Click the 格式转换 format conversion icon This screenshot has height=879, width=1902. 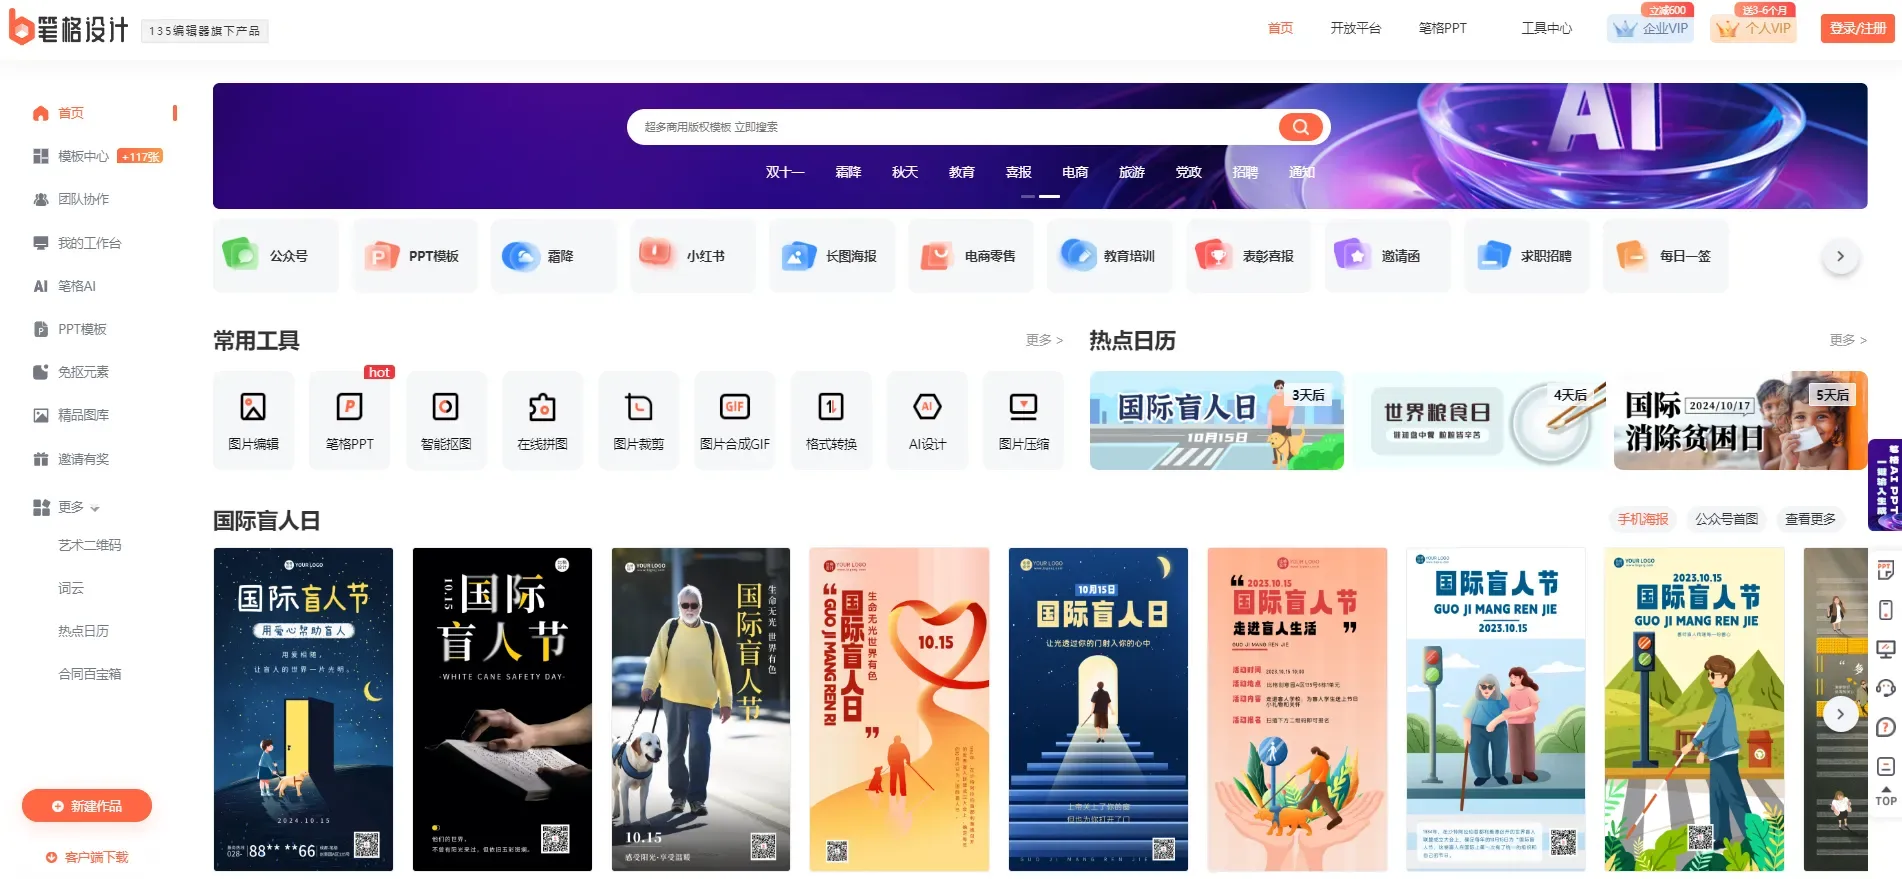point(831,420)
